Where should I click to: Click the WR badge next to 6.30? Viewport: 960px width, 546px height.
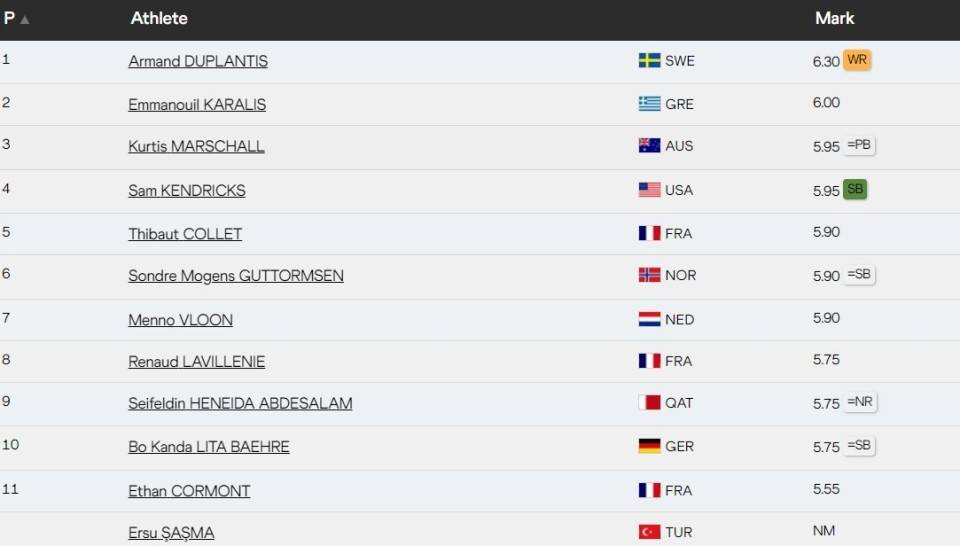pyautogui.click(x=857, y=60)
